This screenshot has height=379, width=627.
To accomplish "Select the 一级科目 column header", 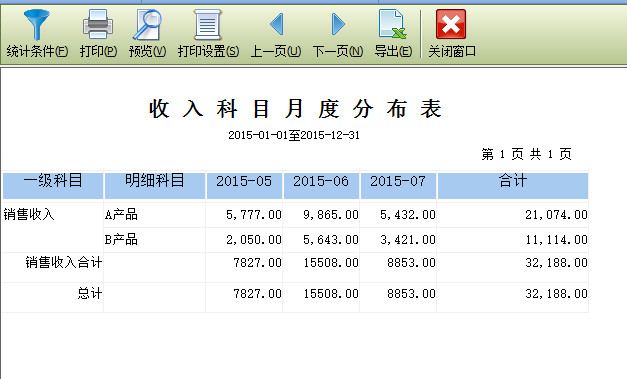I will click(x=53, y=186).
